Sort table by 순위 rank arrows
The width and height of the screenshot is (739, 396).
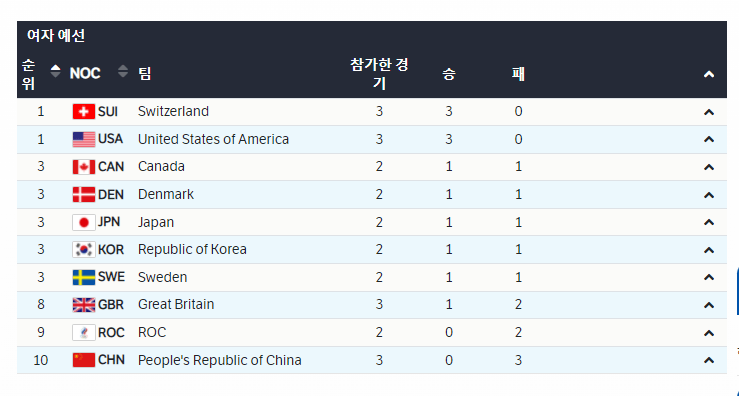tap(56, 71)
